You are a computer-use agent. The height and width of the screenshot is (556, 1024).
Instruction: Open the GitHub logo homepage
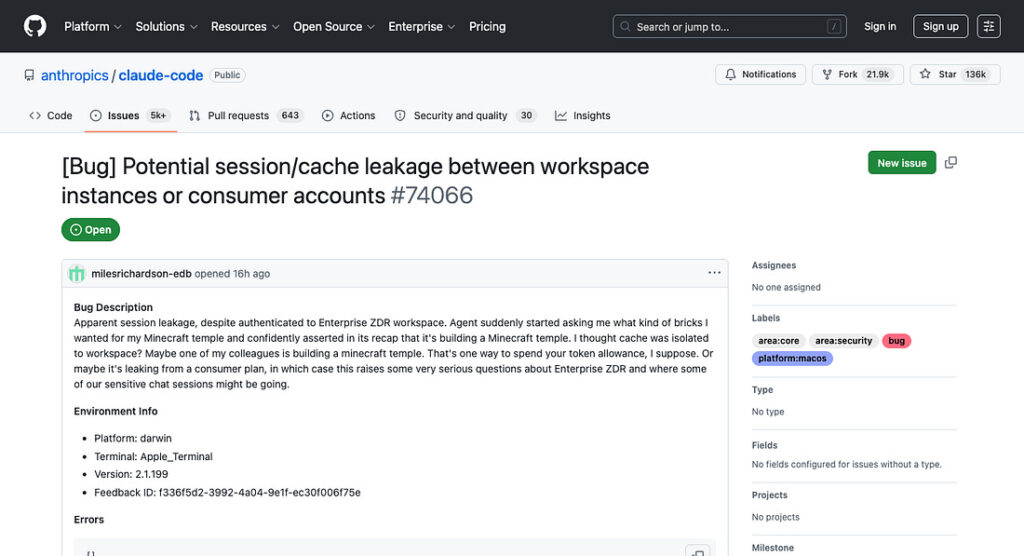35,26
